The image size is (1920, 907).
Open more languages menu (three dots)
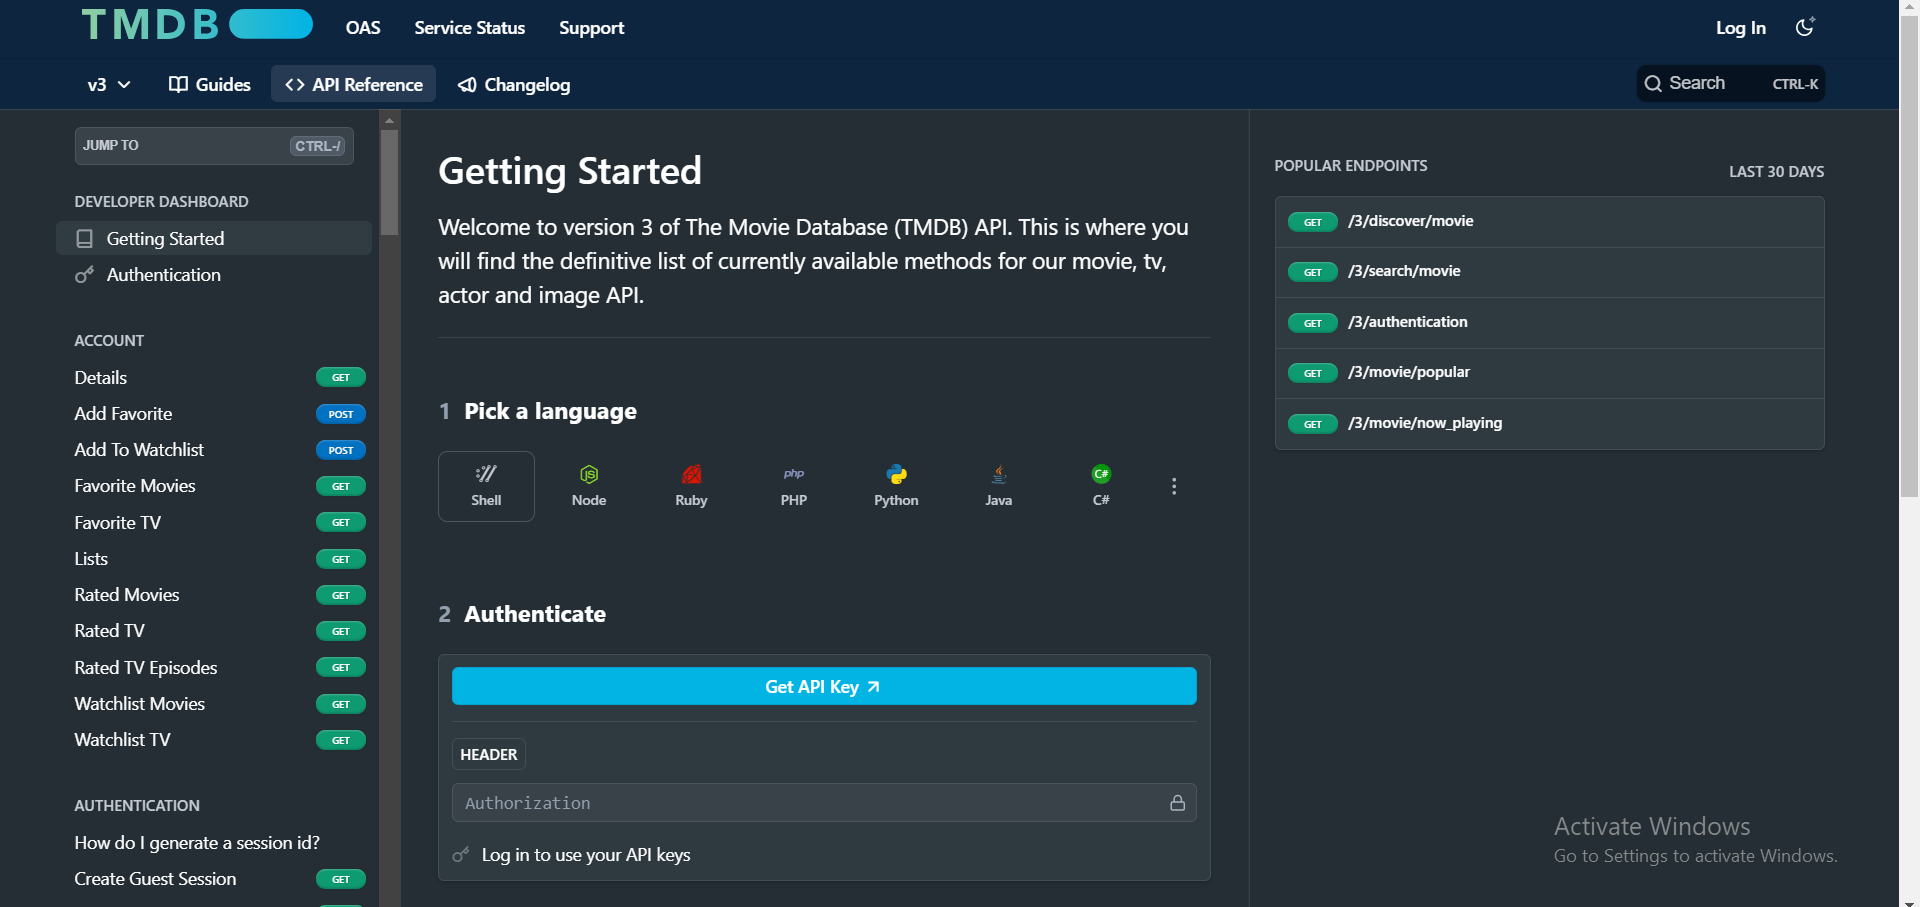tap(1174, 486)
